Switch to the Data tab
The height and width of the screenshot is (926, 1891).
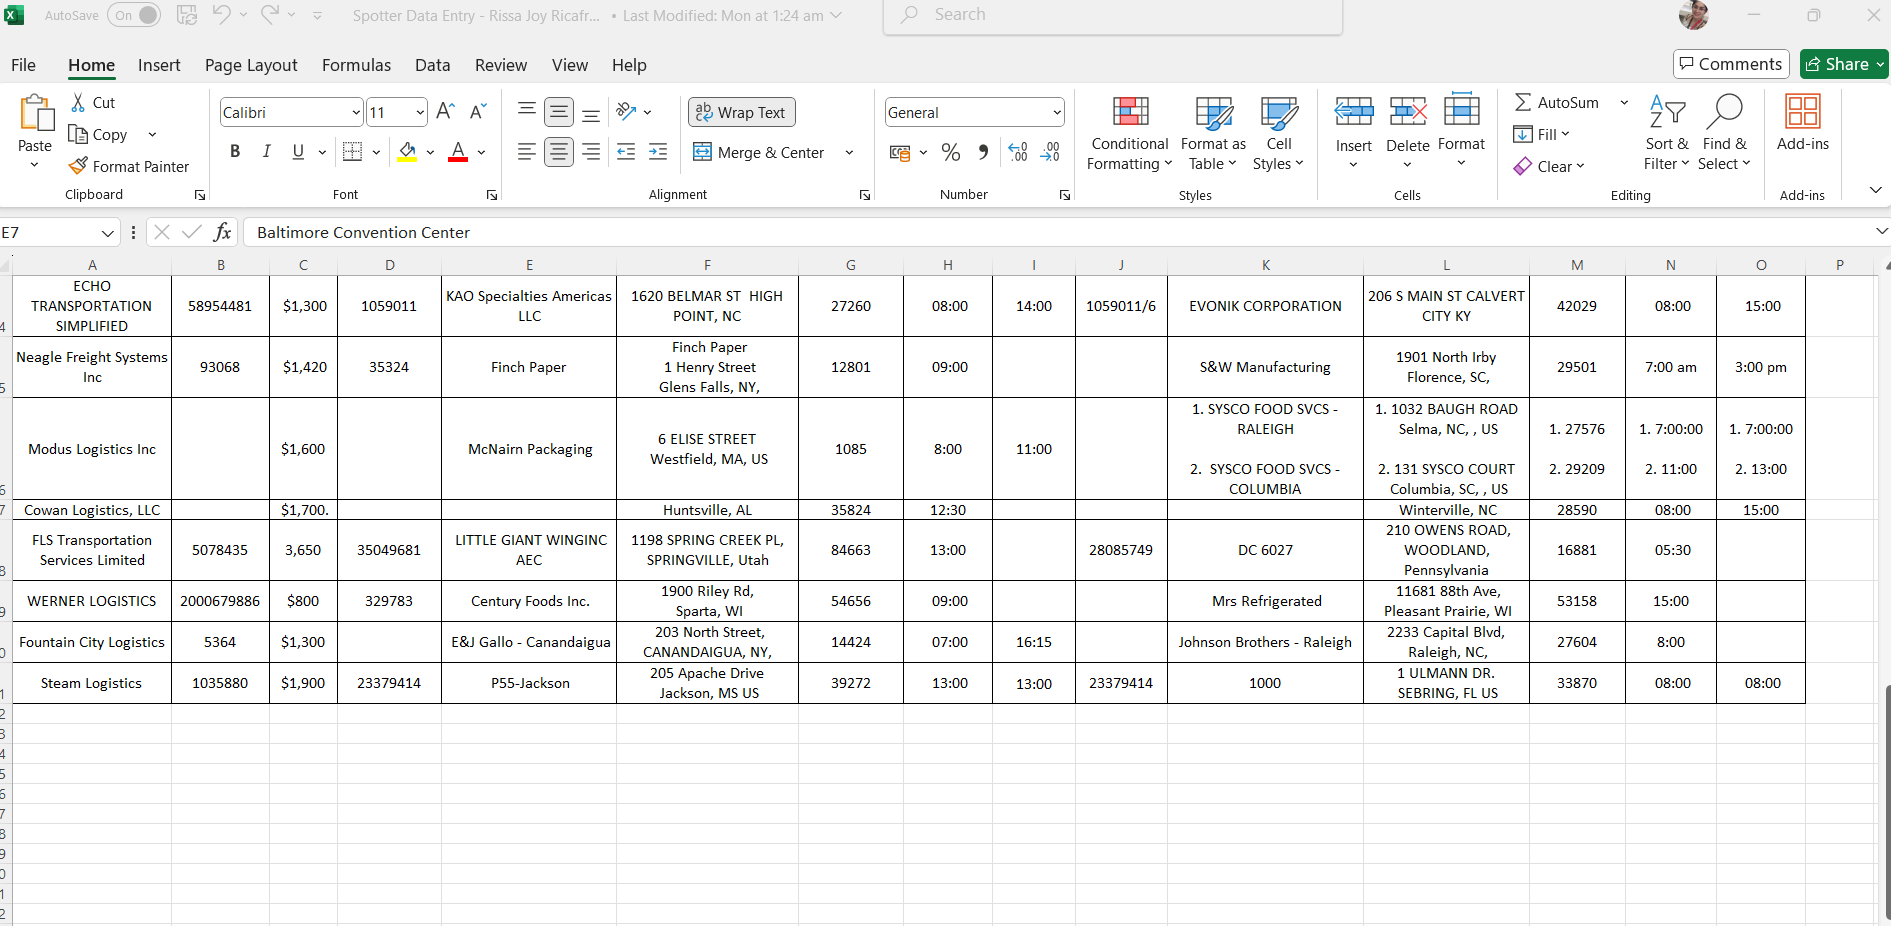coord(432,65)
